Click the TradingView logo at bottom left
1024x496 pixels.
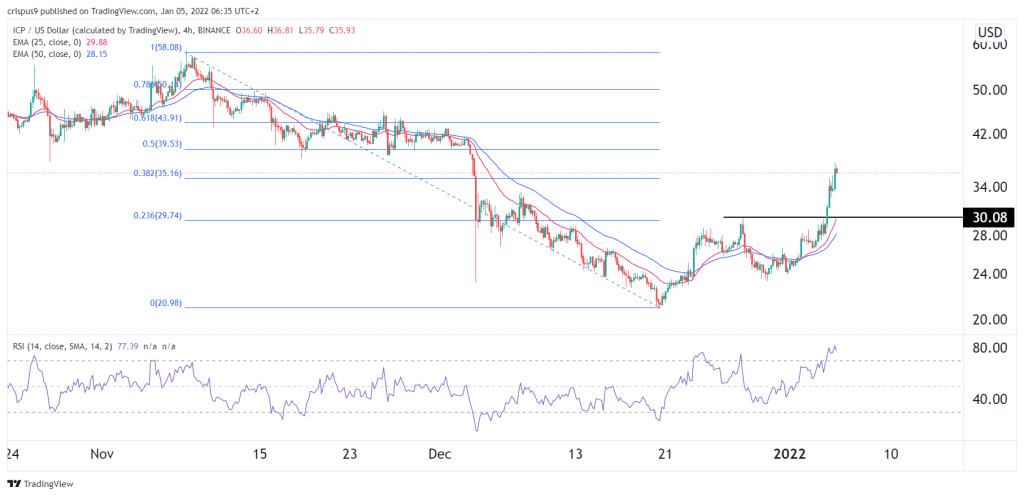click(x=40, y=484)
